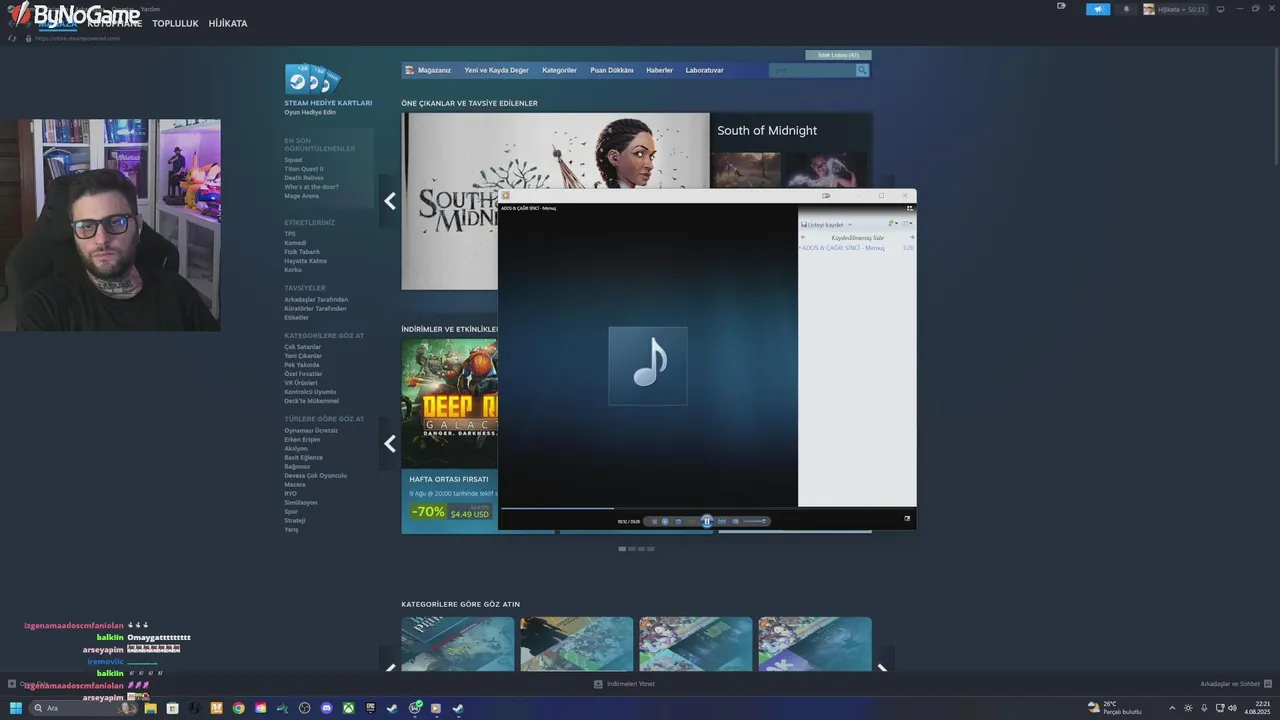Screen dimensions: 1280x720
Task: Go to next playlist with right arrow
Action: (x=912, y=237)
